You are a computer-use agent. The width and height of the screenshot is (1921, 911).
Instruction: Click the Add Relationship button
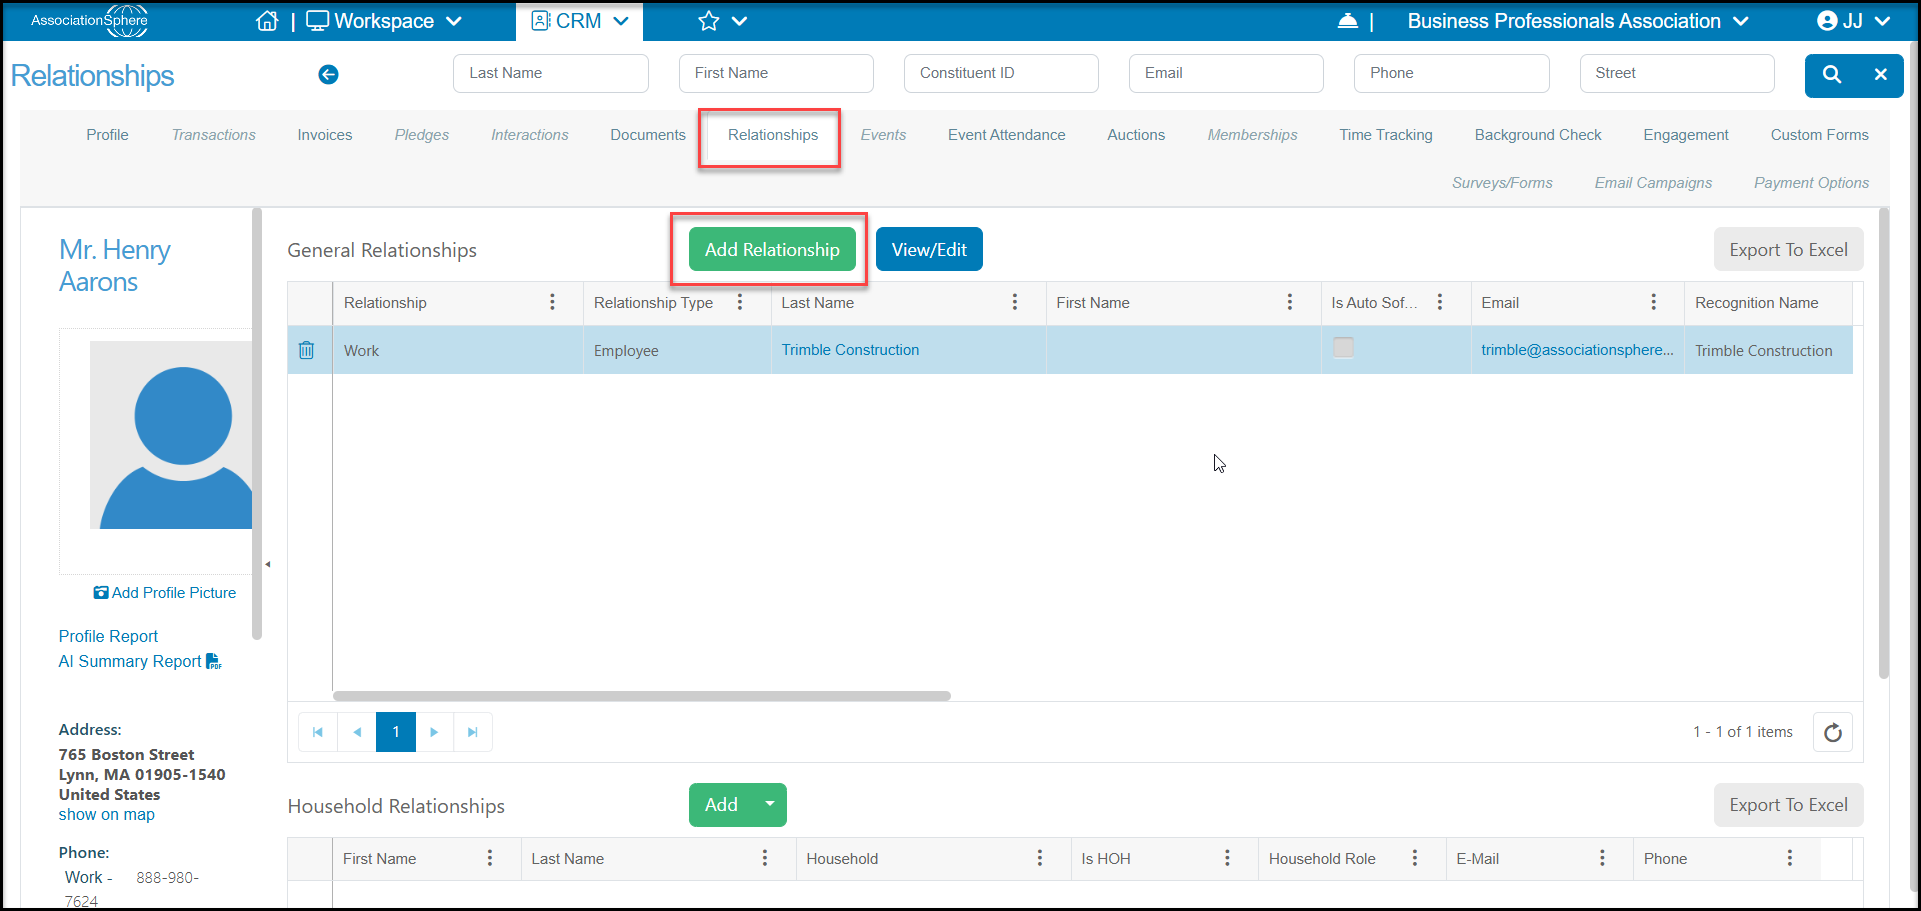(x=772, y=249)
